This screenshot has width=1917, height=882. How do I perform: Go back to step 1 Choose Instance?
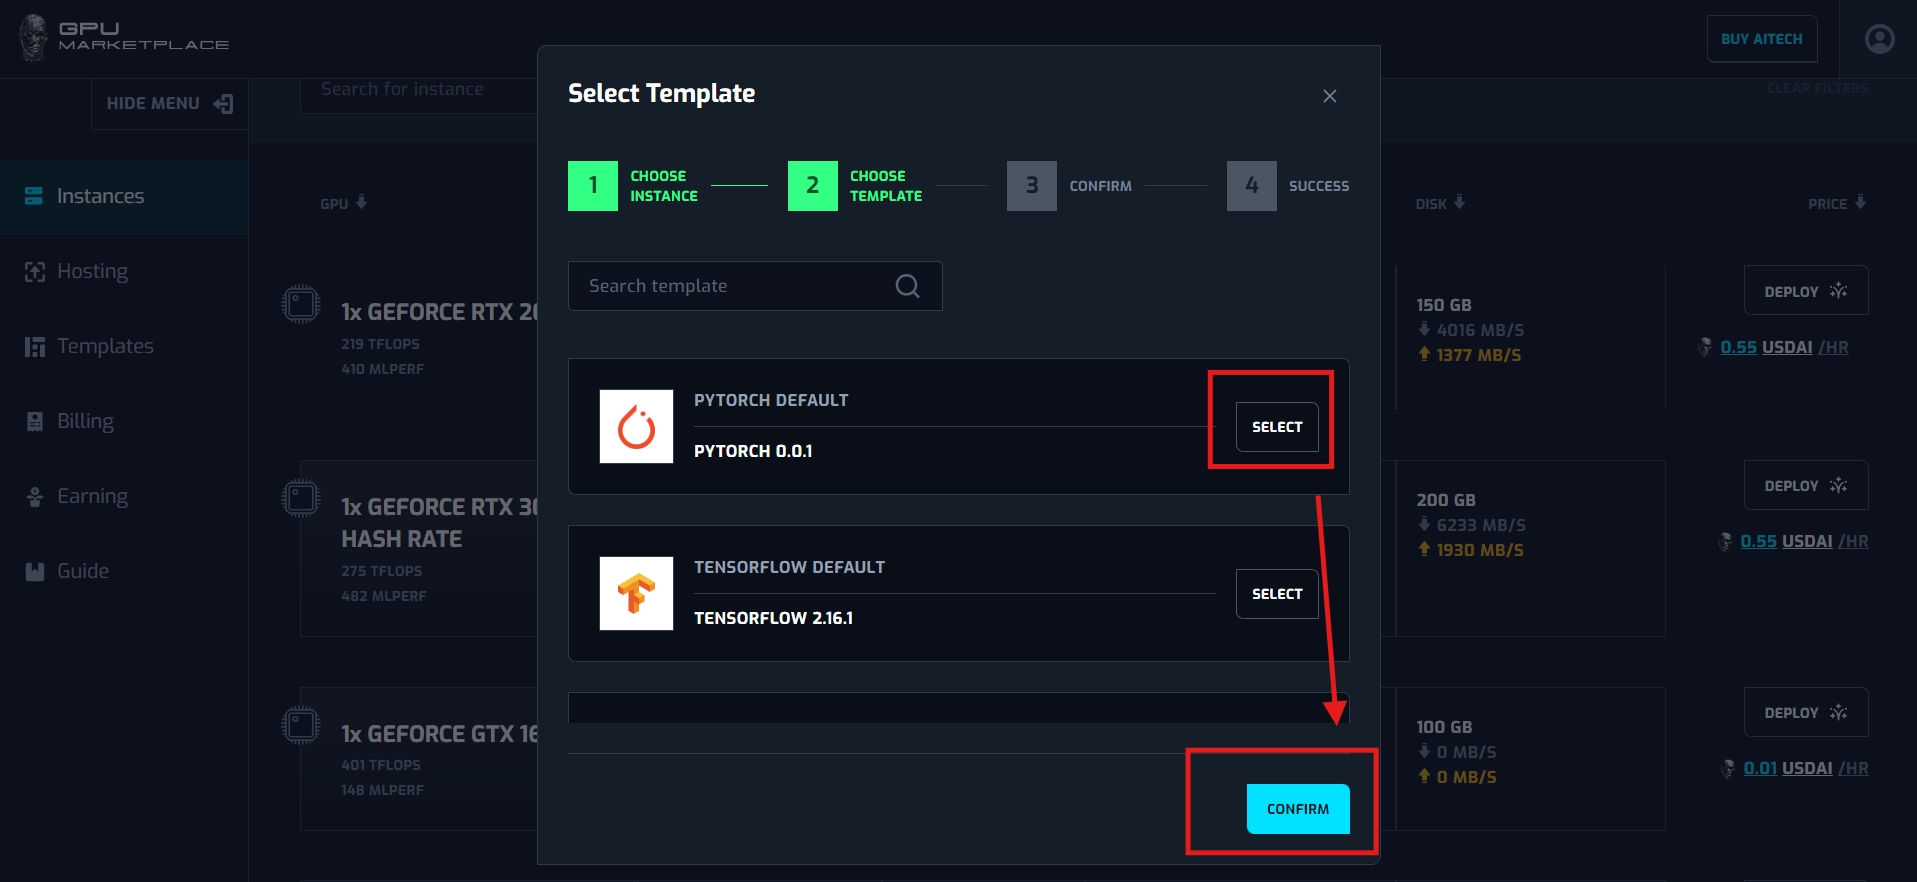click(593, 186)
